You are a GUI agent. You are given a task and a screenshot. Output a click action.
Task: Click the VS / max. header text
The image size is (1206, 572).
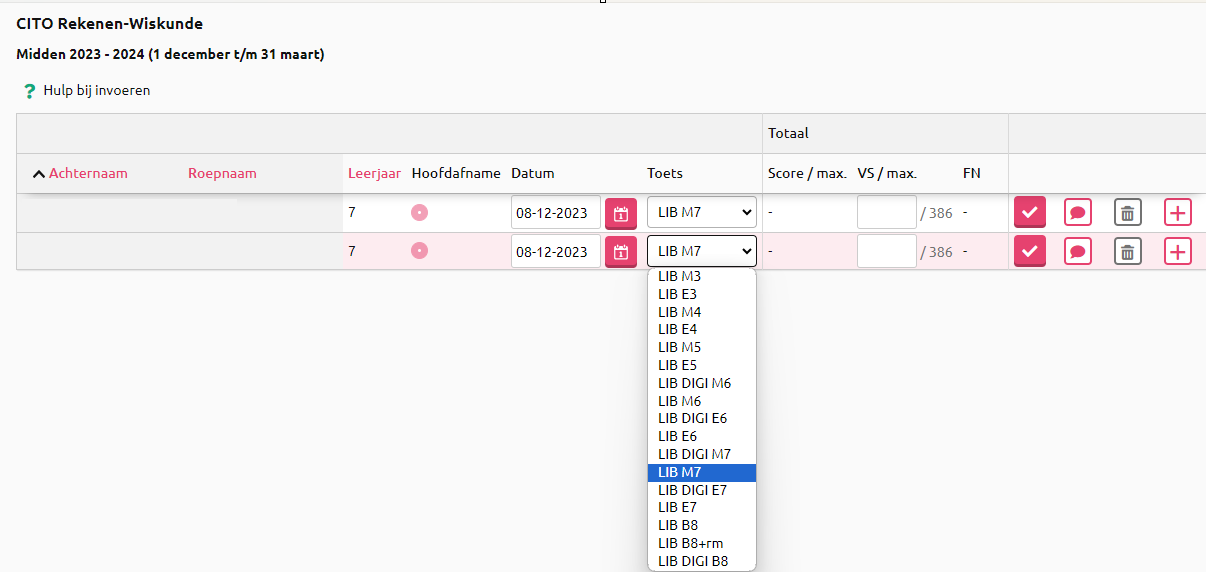click(887, 173)
